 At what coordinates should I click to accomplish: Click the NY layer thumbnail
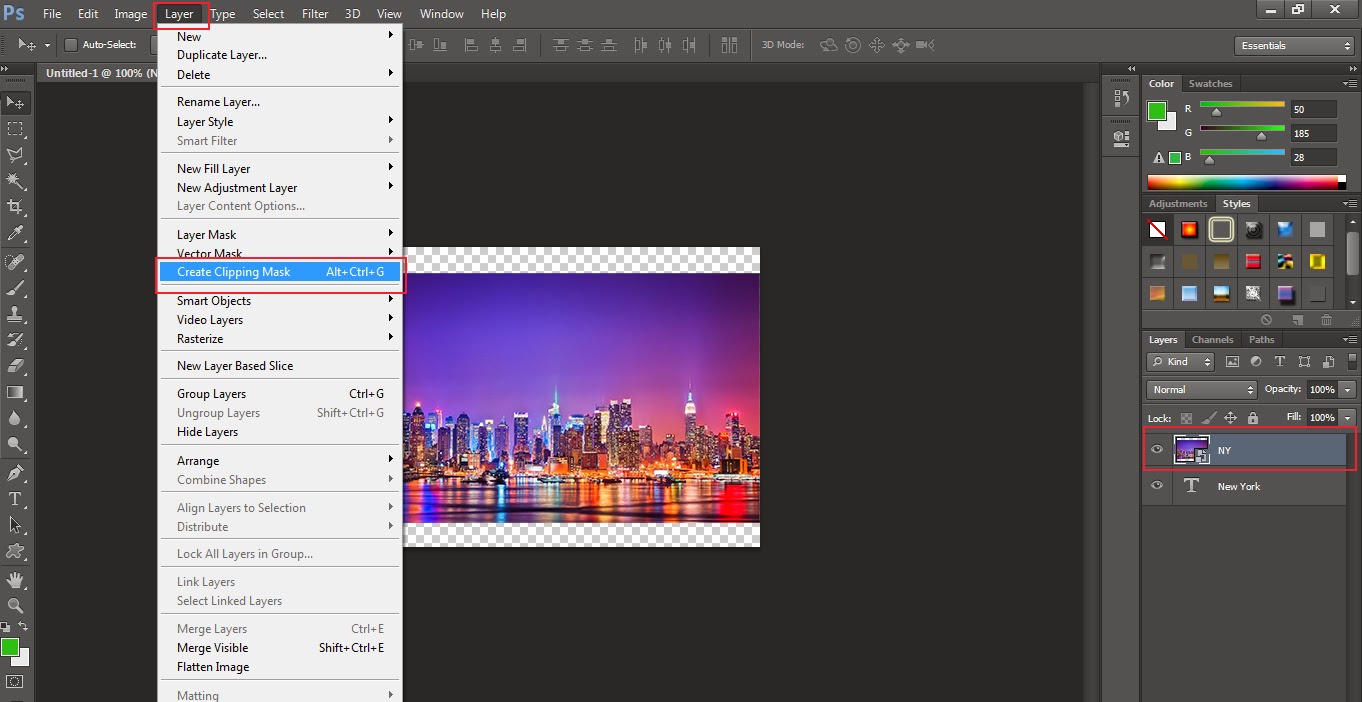click(x=1192, y=450)
